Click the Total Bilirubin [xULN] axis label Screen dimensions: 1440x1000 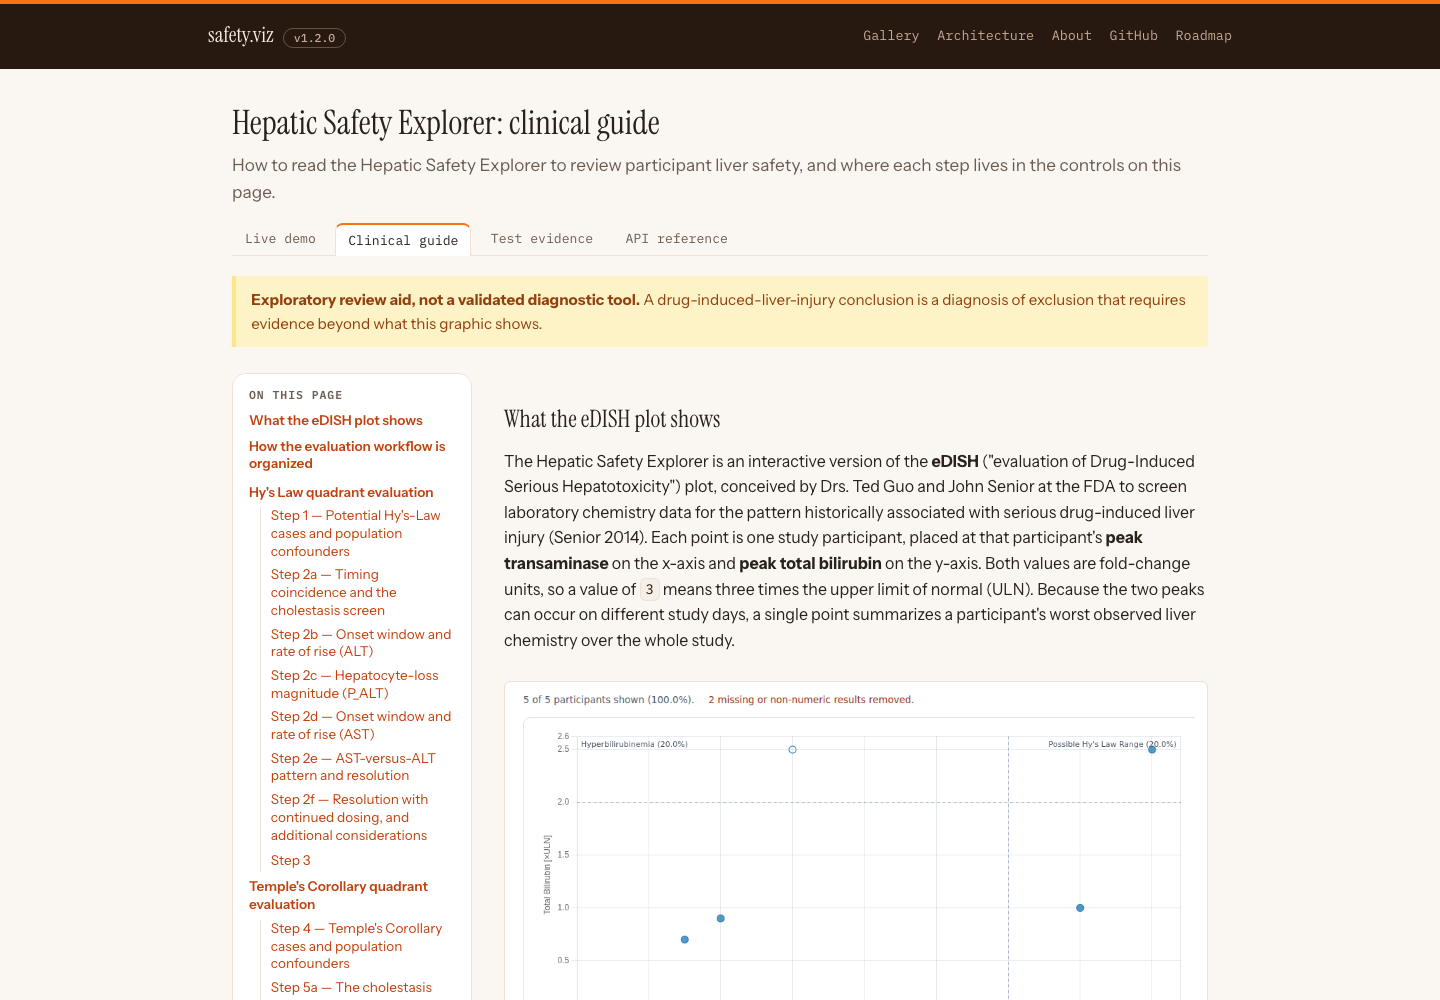[547, 875]
